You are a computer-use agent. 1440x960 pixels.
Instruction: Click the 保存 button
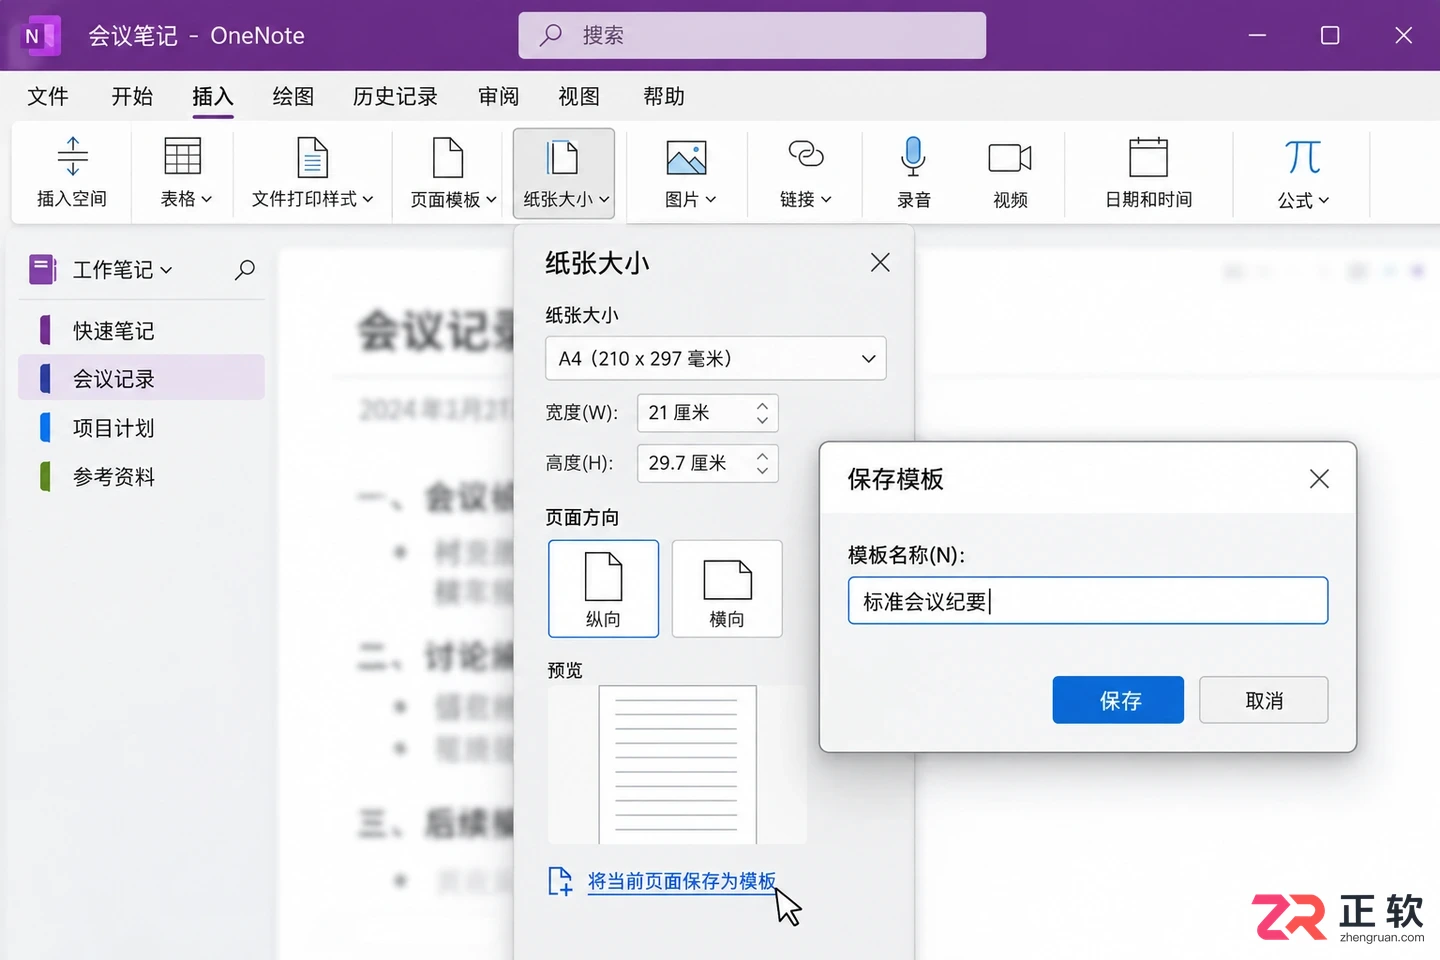point(1118,700)
